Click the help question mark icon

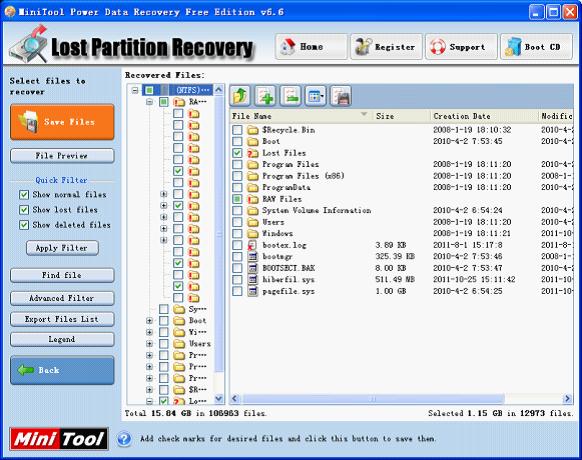[124, 439]
